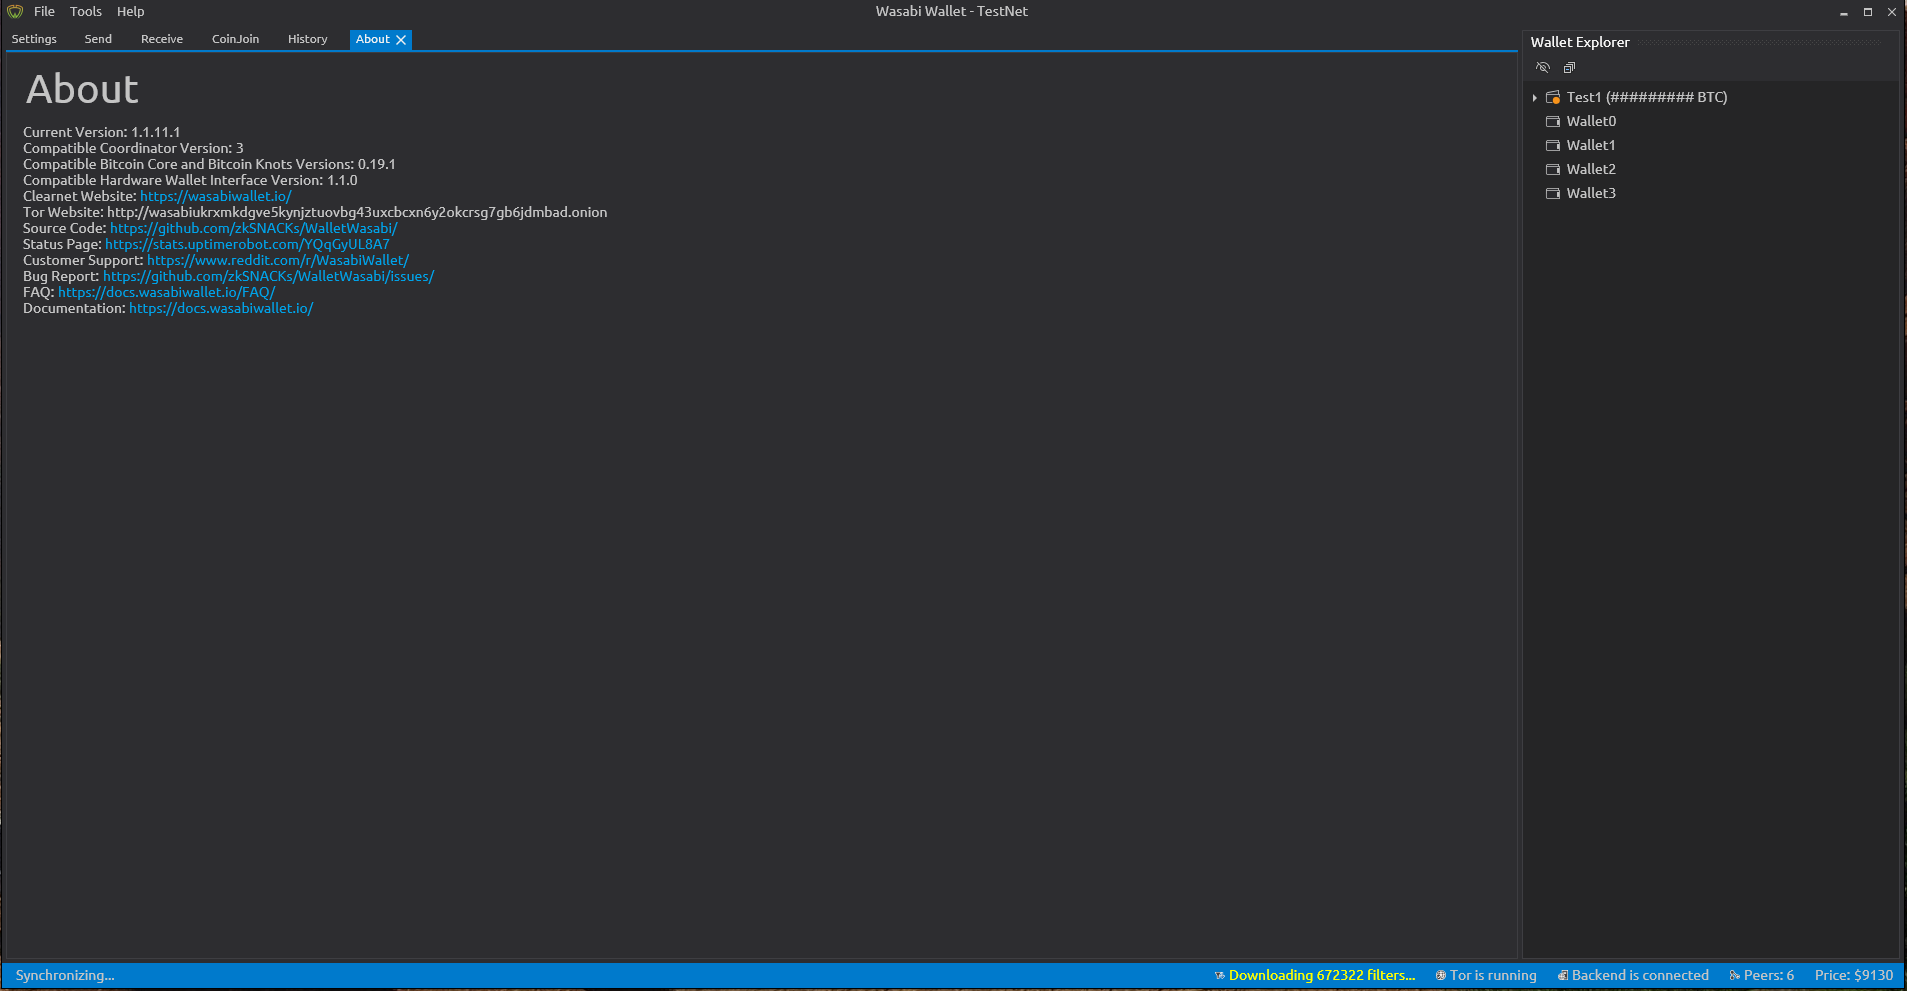Maximize the Wasabi Wallet window
Viewport: 1907px width, 991px height.
[x=1867, y=12]
